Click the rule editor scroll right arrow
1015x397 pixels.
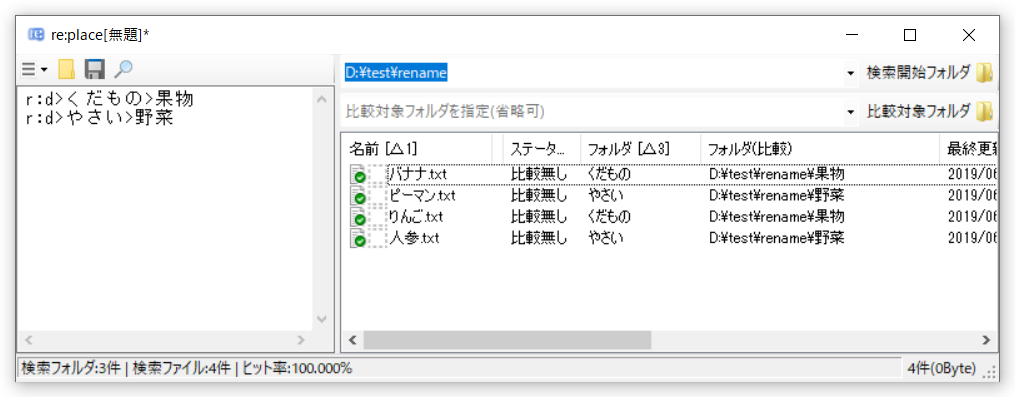tap(300, 340)
